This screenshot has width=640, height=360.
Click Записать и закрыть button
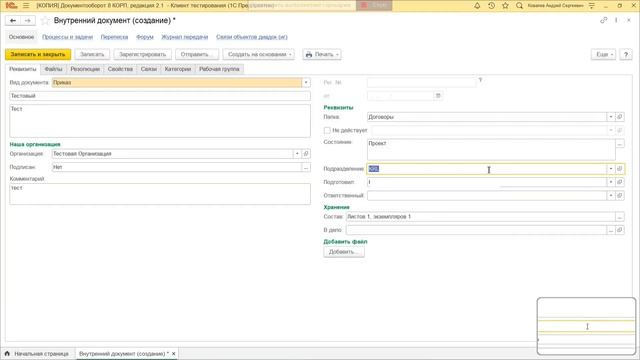(38, 54)
